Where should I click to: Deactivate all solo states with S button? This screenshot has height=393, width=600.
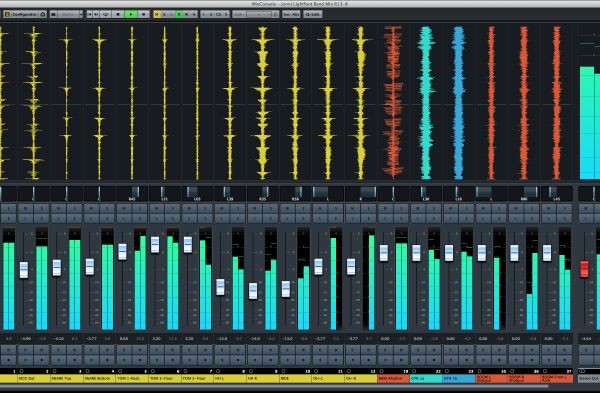165,14
